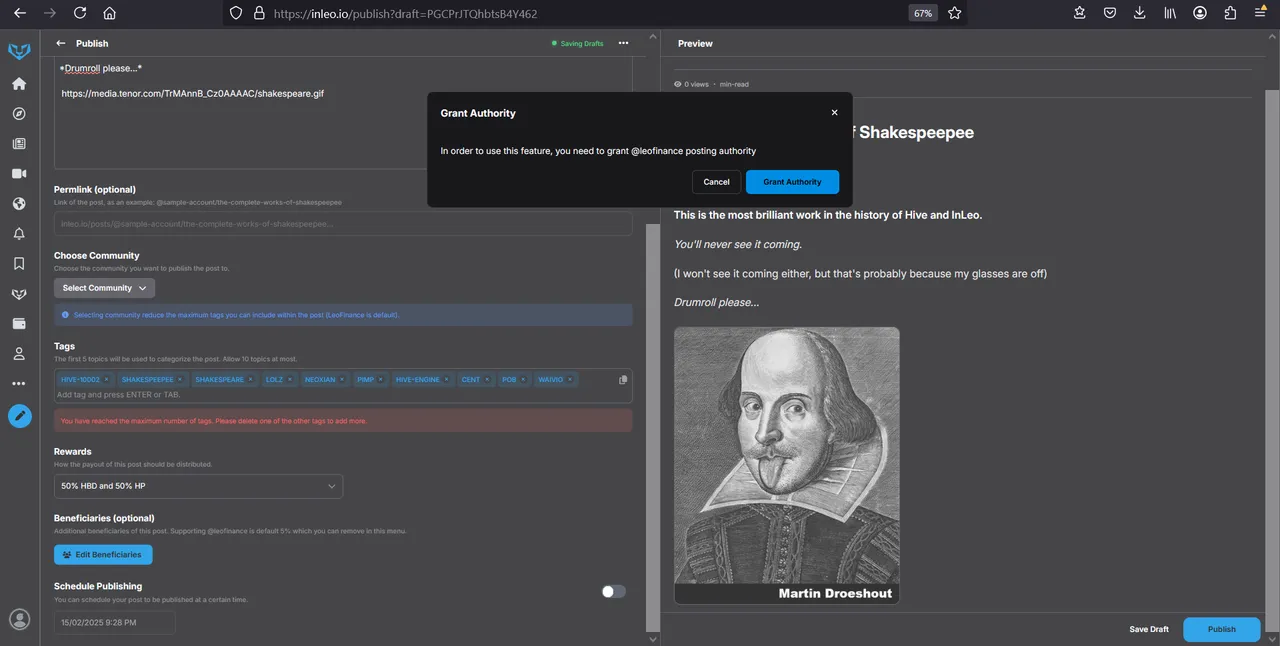
Task: Click the 67% zoom level indicator
Action: pos(922,13)
